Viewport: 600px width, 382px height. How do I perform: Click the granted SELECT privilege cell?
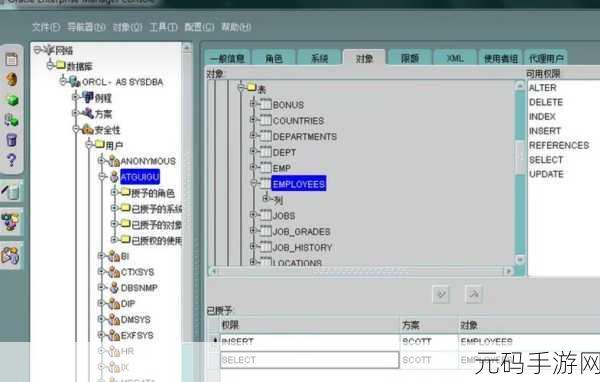pos(310,360)
